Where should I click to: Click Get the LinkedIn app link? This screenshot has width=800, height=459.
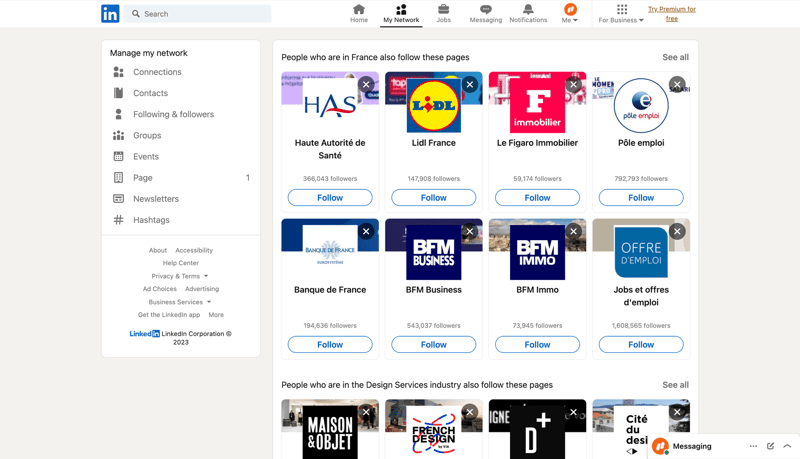pyautogui.click(x=169, y=315)
